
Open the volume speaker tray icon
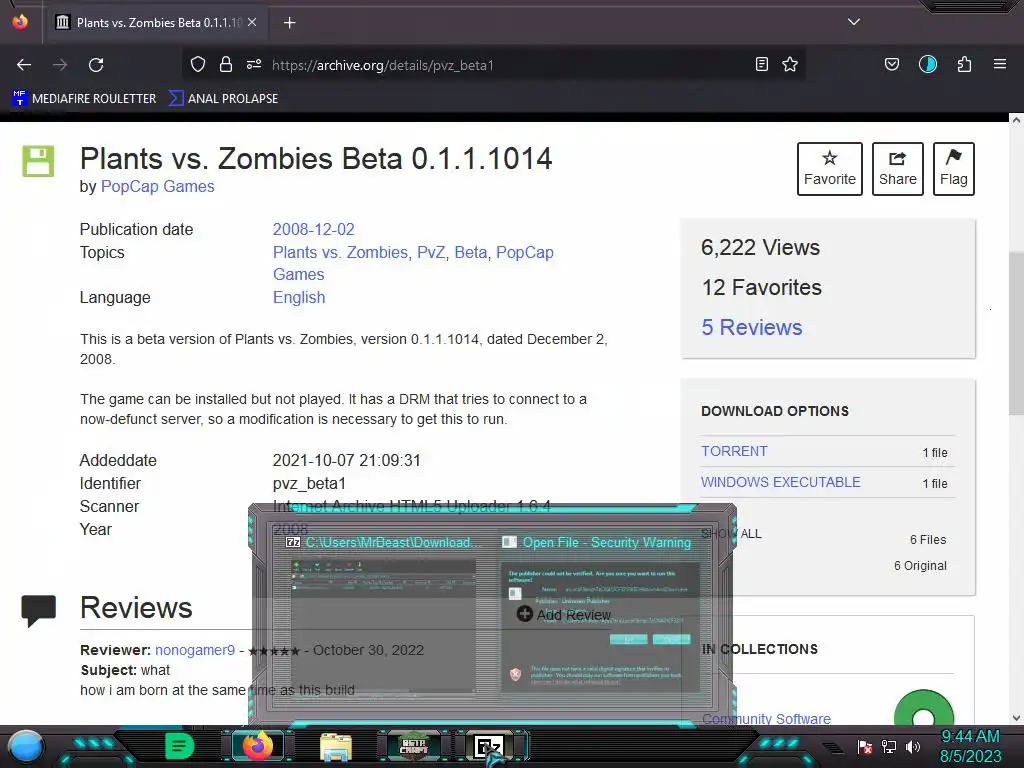[912, 746]
